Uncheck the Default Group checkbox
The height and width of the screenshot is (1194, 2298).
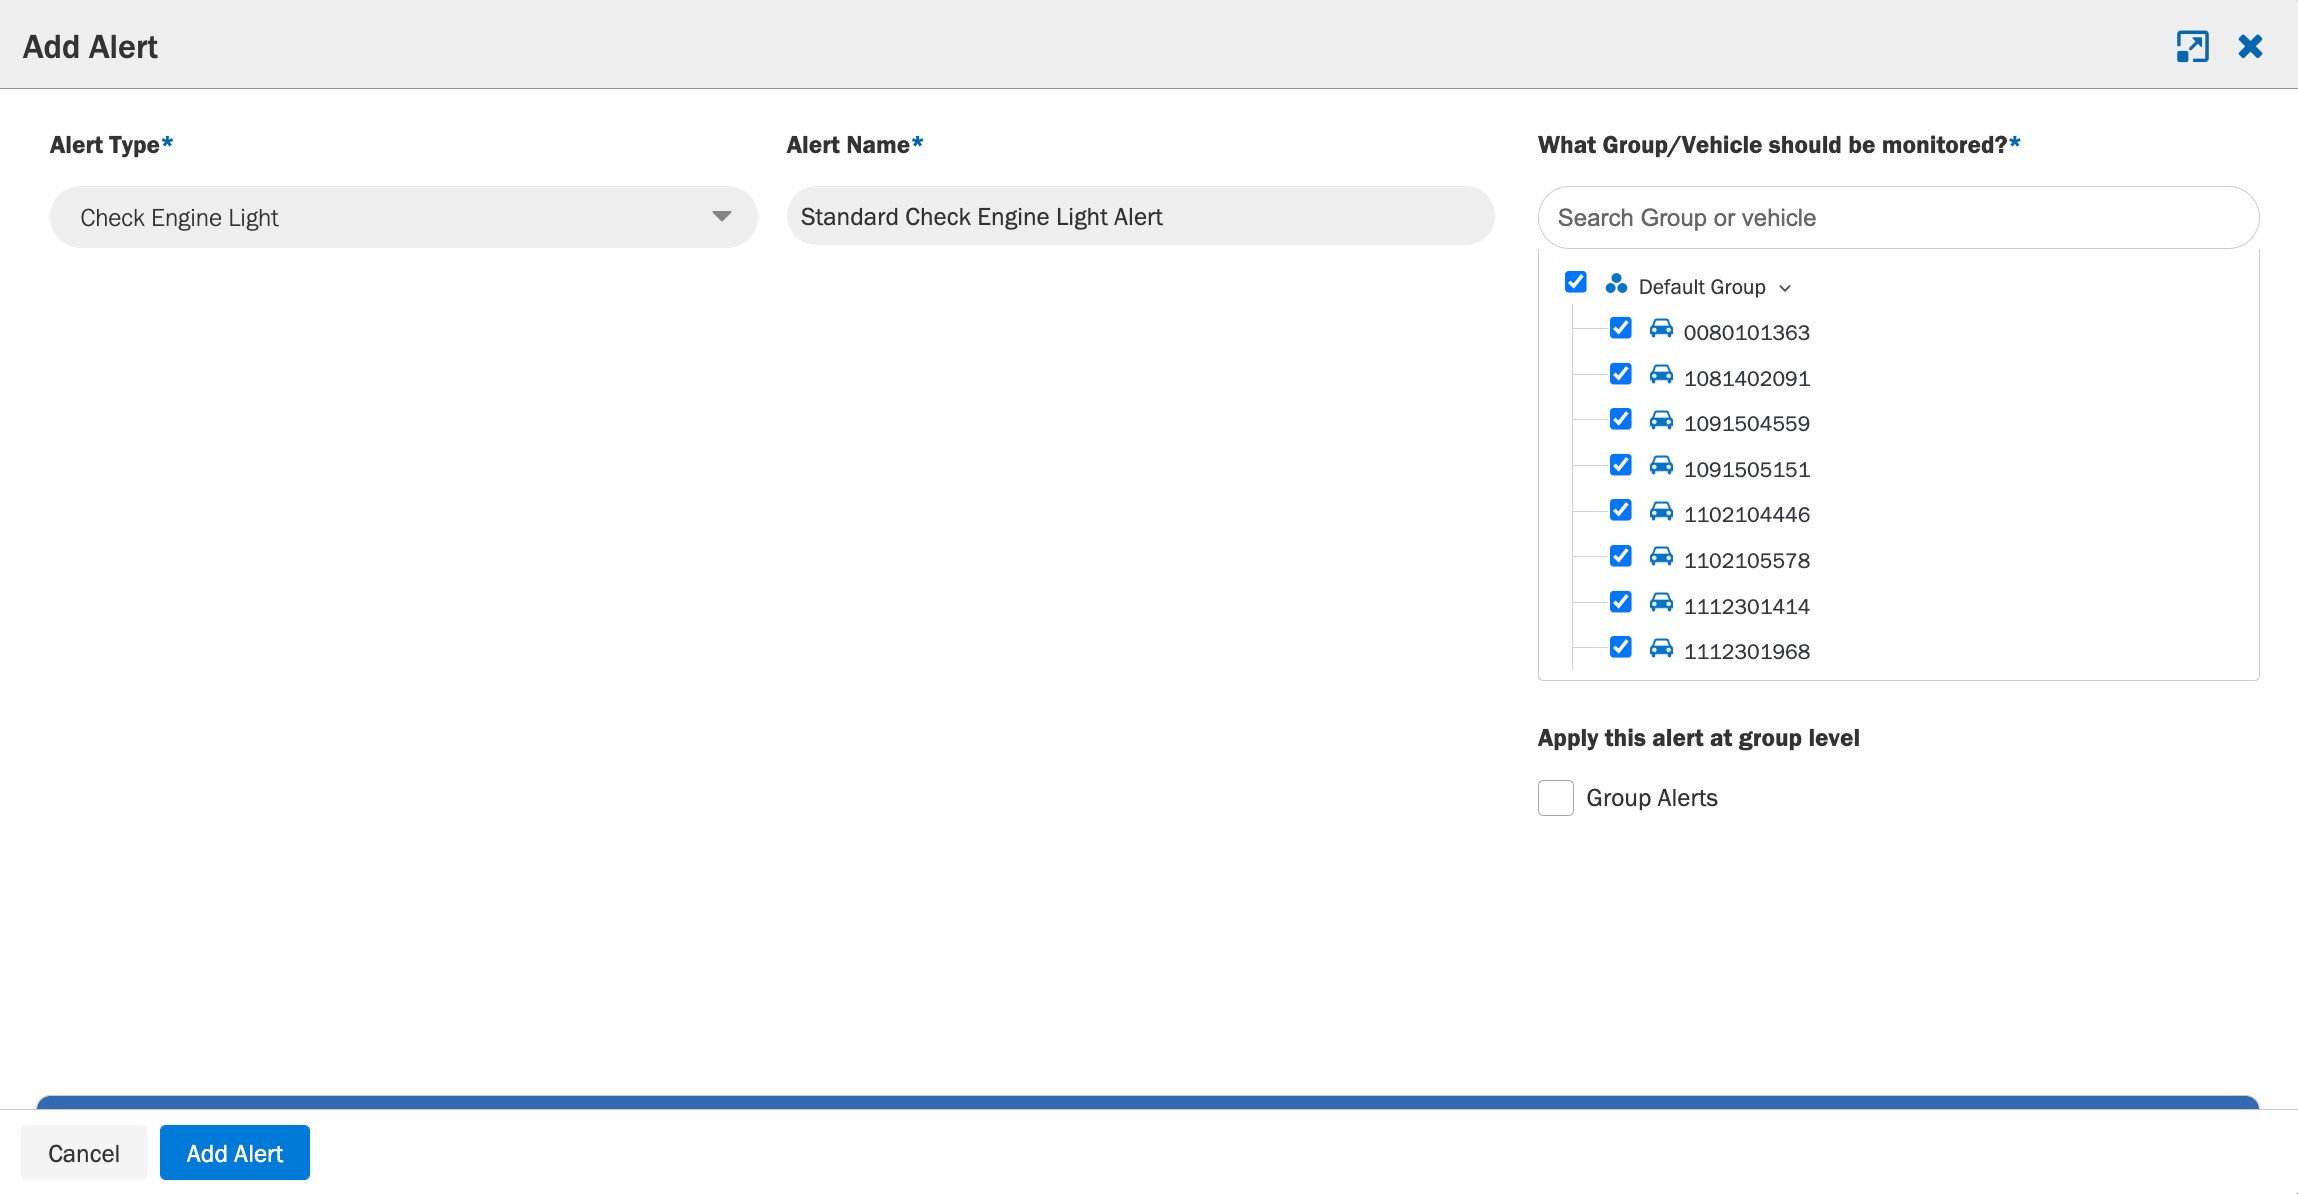tap(1576, 282)
